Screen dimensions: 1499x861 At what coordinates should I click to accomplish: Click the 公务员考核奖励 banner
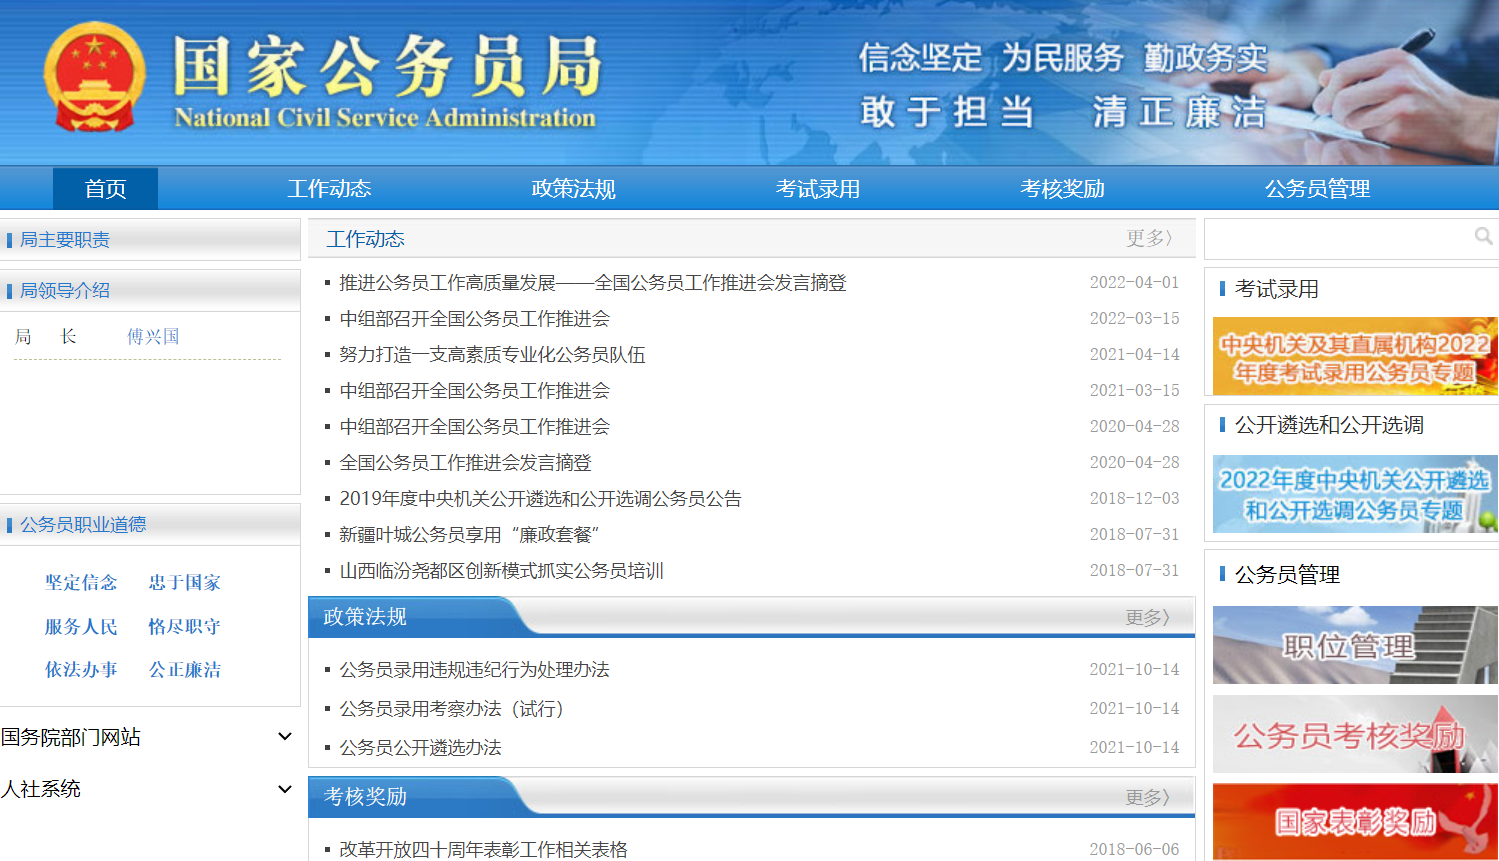tap(1353, 734)
